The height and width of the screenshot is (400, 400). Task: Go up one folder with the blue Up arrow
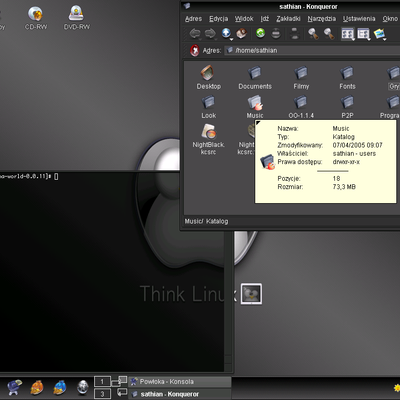(226, 33)
